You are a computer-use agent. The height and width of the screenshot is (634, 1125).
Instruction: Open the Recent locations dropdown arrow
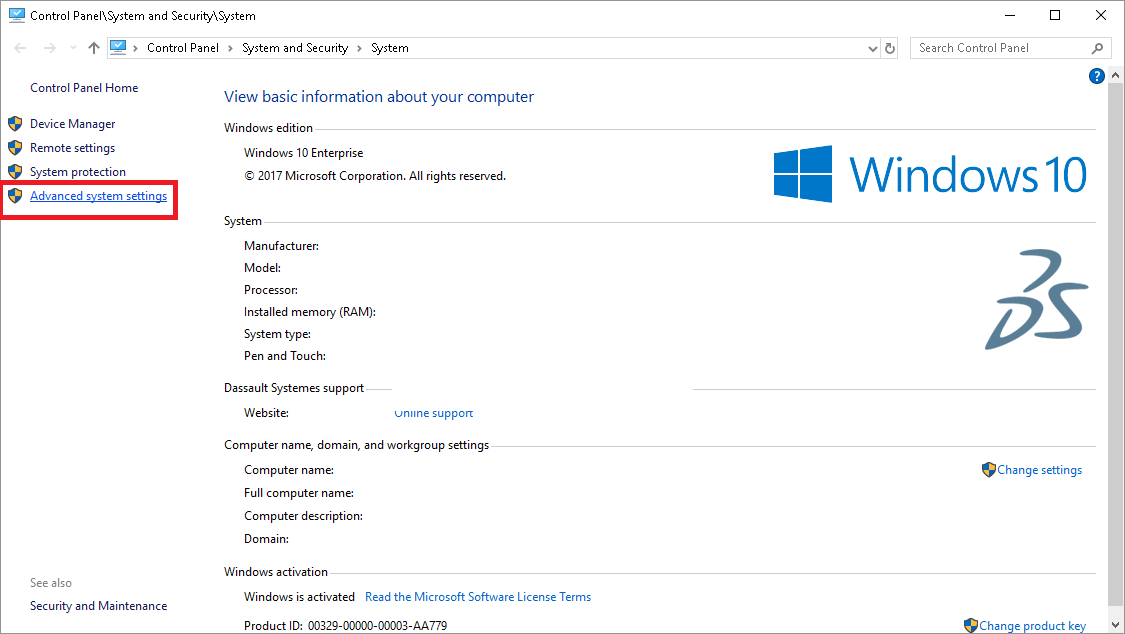coord(73,48)
